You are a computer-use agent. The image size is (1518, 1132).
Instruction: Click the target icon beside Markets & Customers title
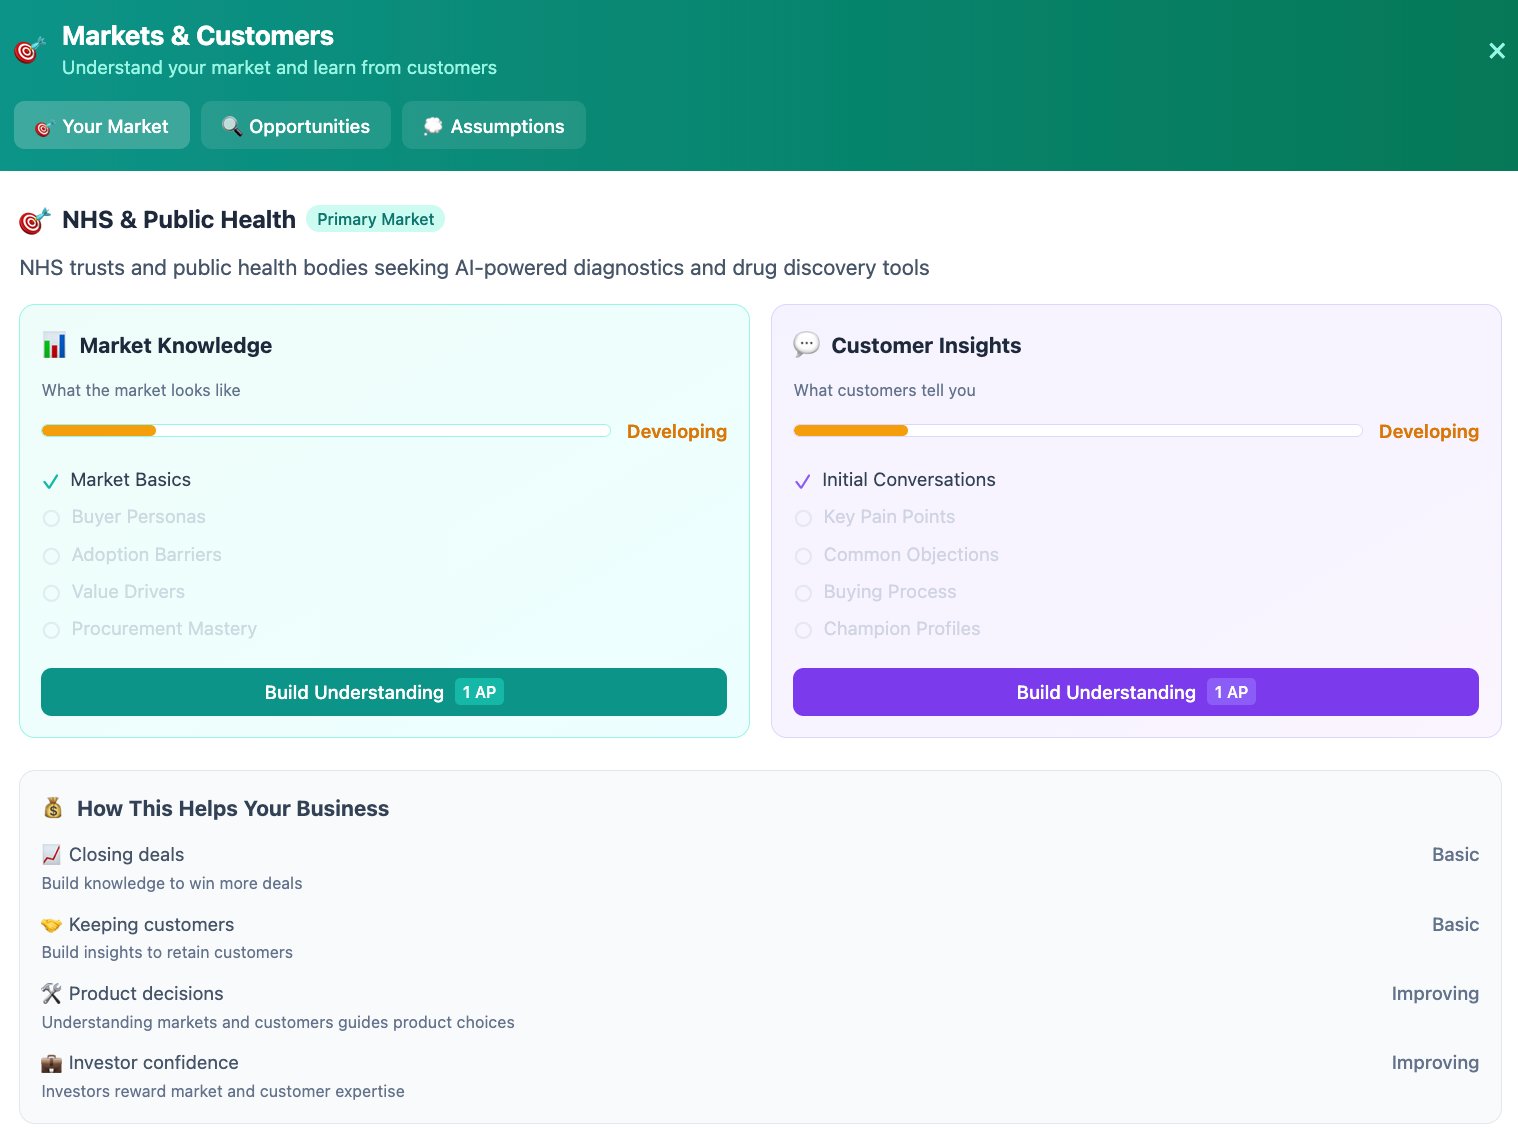point(30,50)
